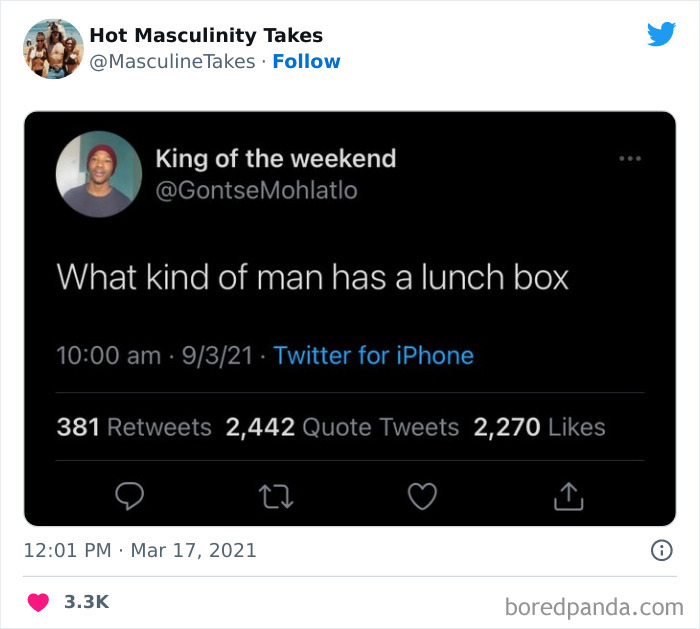Click the Twitter bird logo
Image resolution: width=700 pixels, height=629 pixels.
[x=661, y=35]
